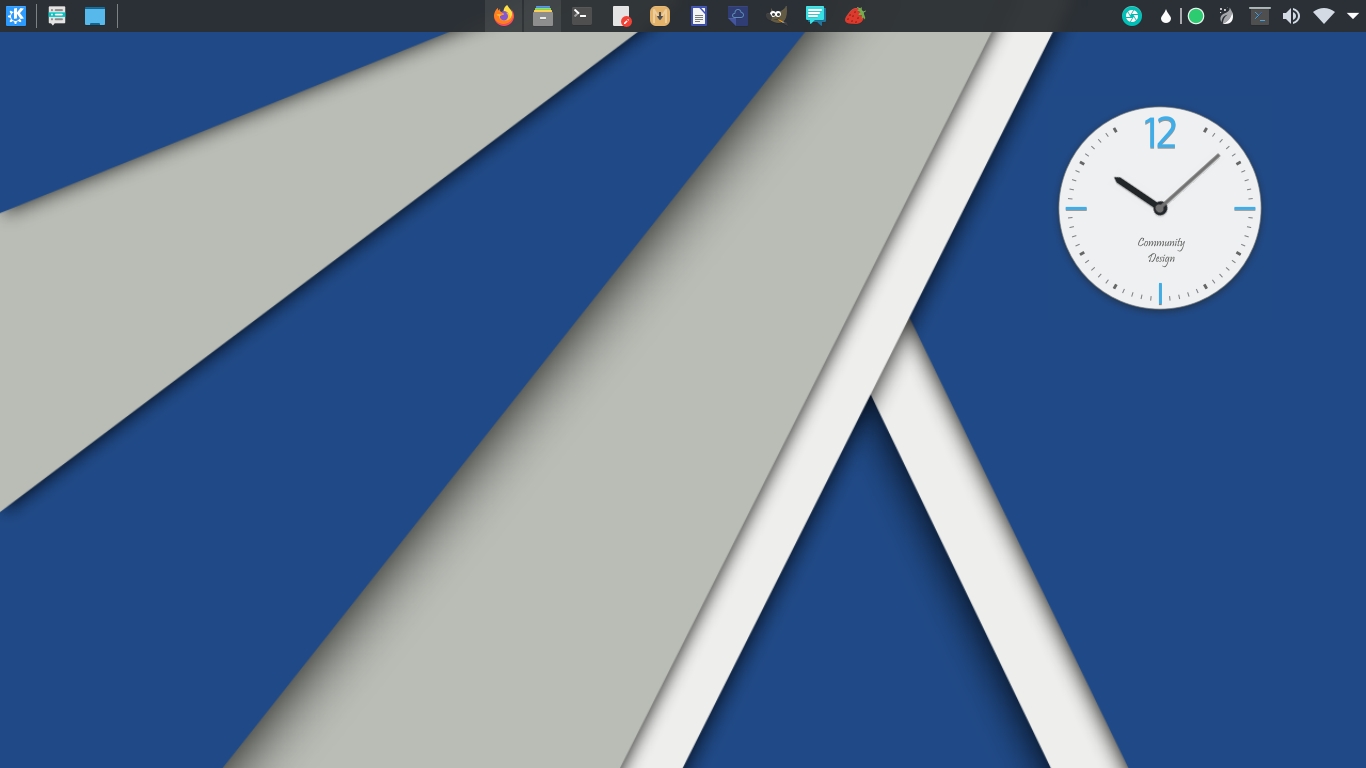Screen dimensions: 1366x768
Task: Open the task list icon beside launcher
Action: click(x=57, y=16)
